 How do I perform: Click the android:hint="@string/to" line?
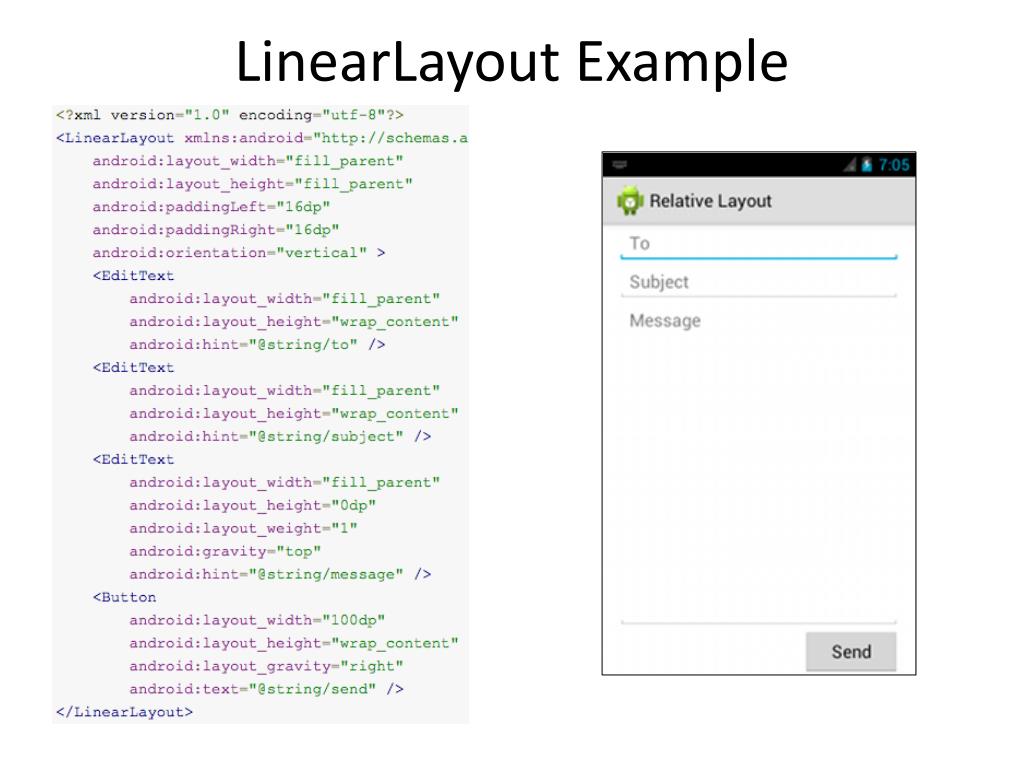pyautogui.click(x=257, y=345)
